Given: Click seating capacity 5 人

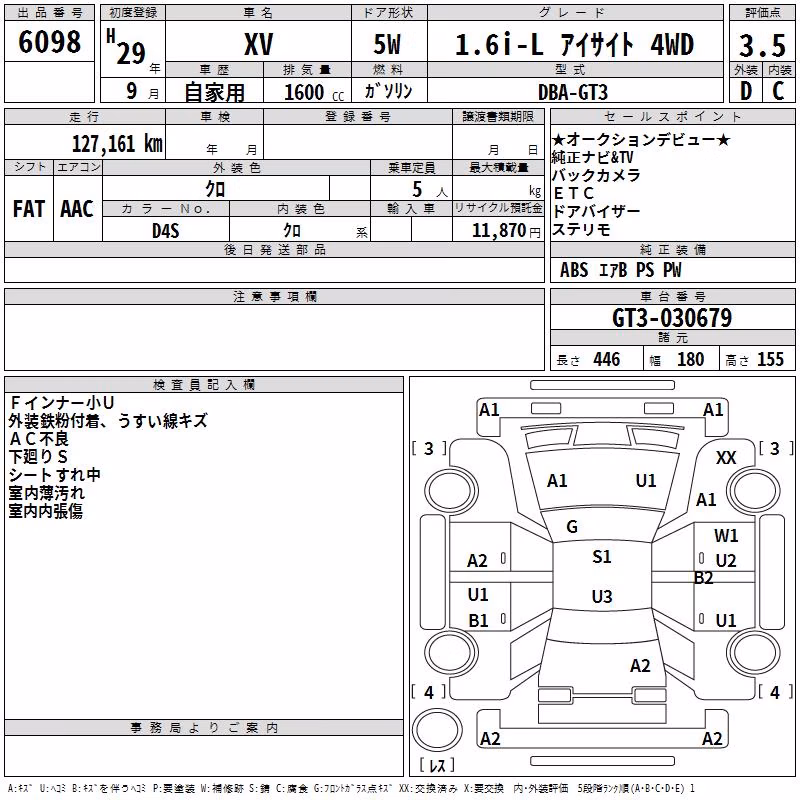Looking at the screenshot, I should pos(429,189).
